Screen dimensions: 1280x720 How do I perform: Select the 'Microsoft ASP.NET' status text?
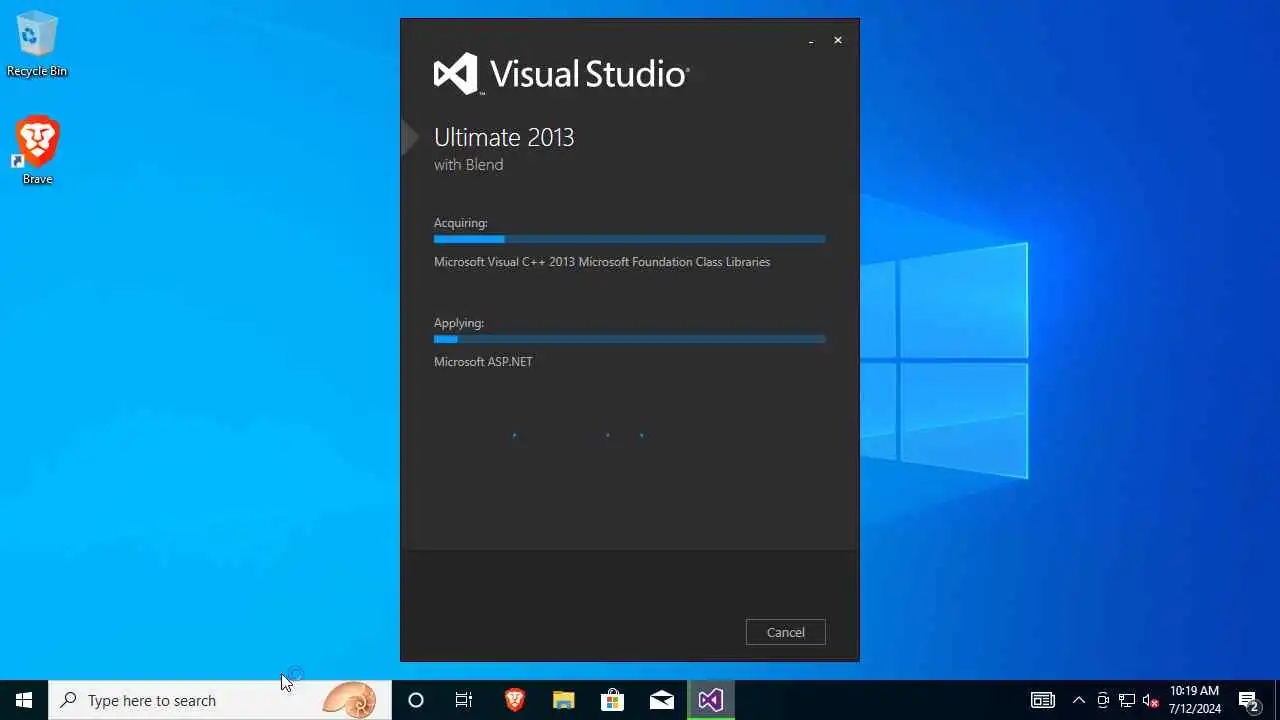[x=483, y=362]
